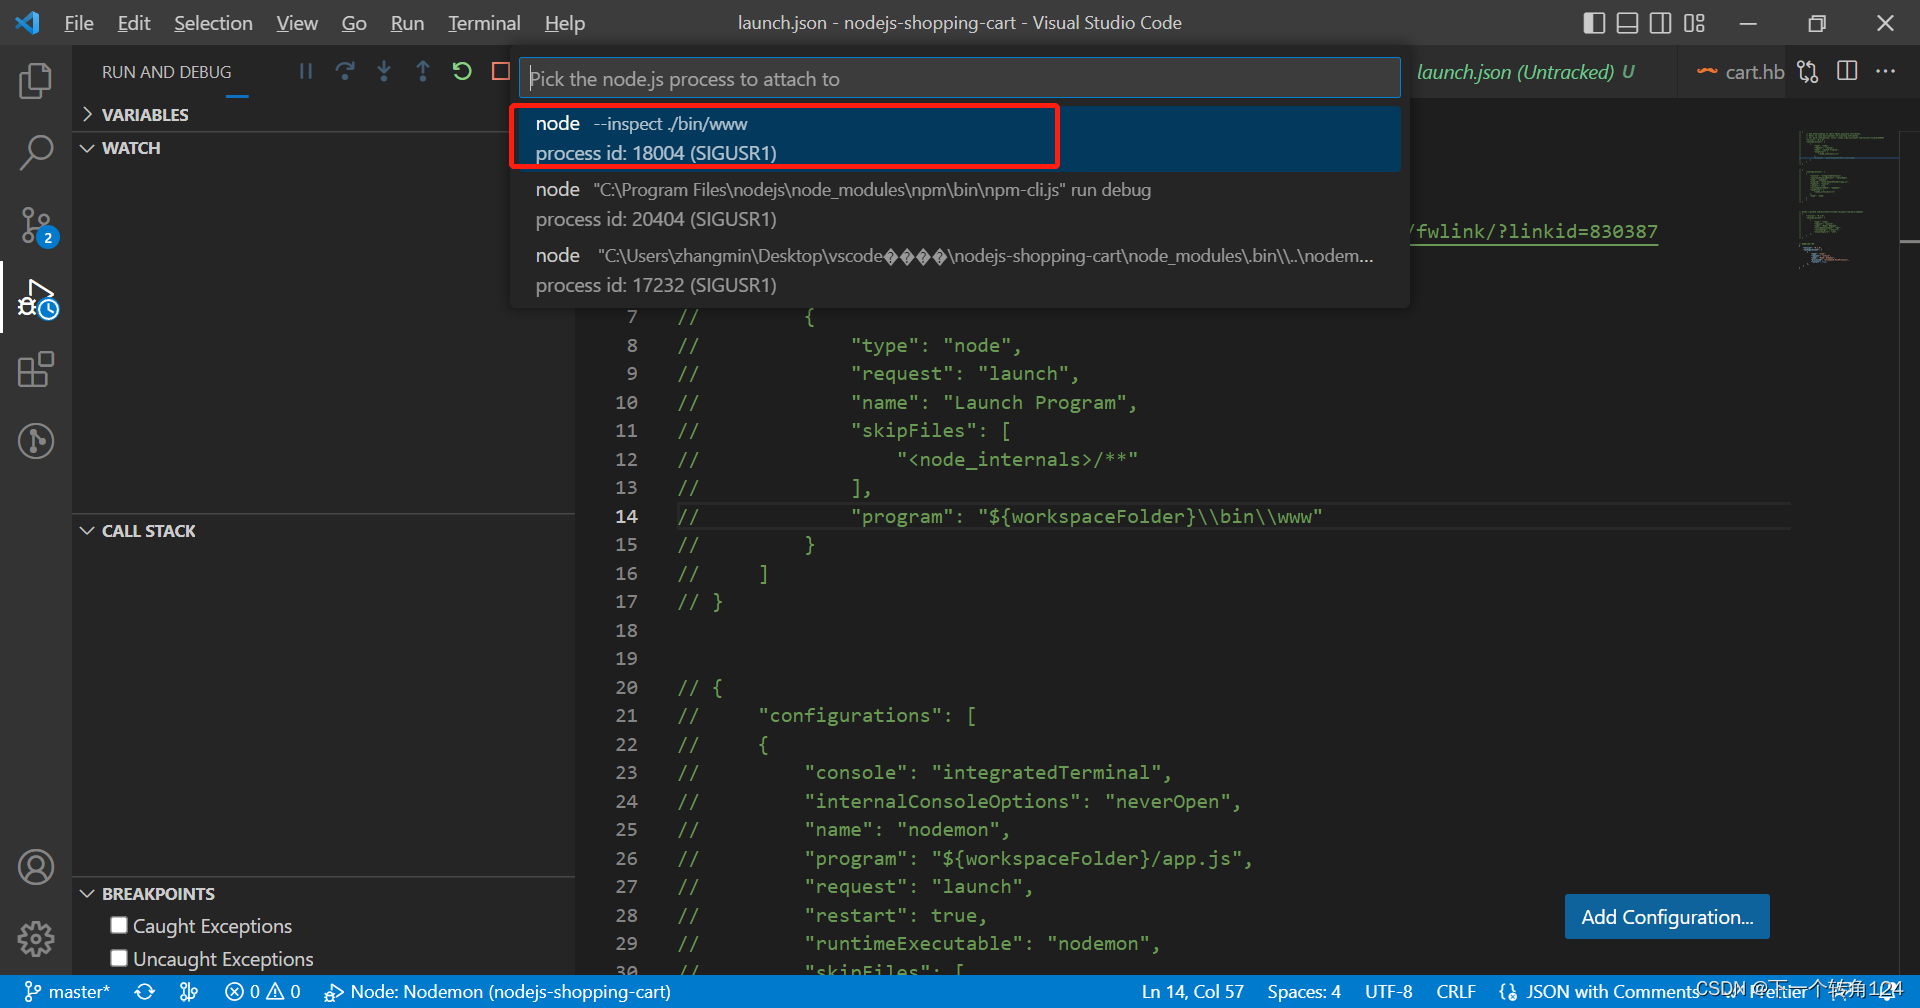The height and width of the screenshot is (1008, 1920).
Task: Click debug Step Out arrow
Action: [423, 71]
